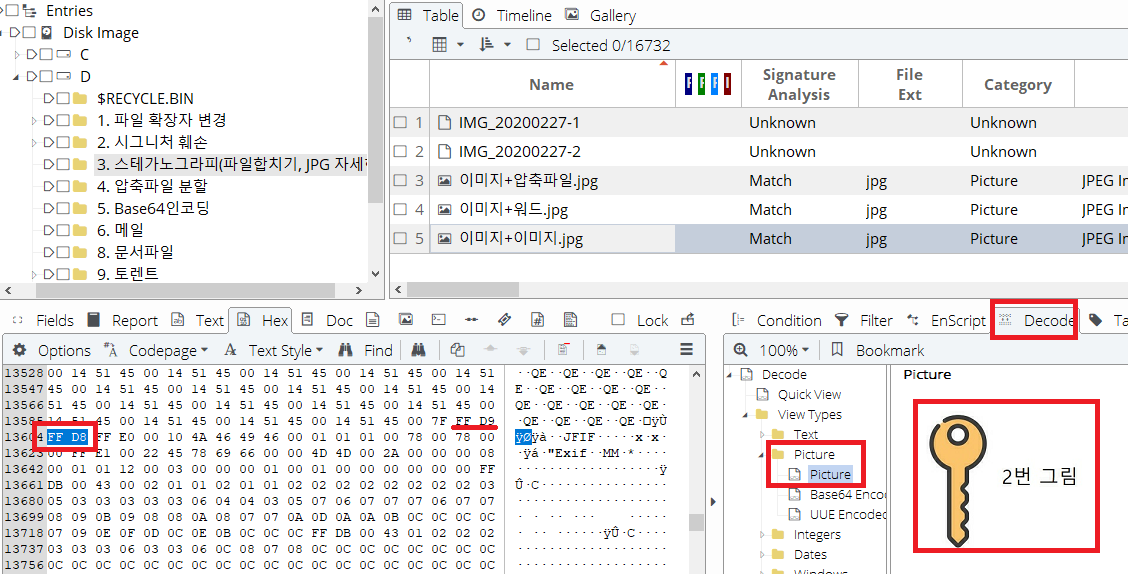Image resolution: width=1128 pixels, height=574 pixels.
Task: Open the Picture view tab icon
Action: (405, 320)
